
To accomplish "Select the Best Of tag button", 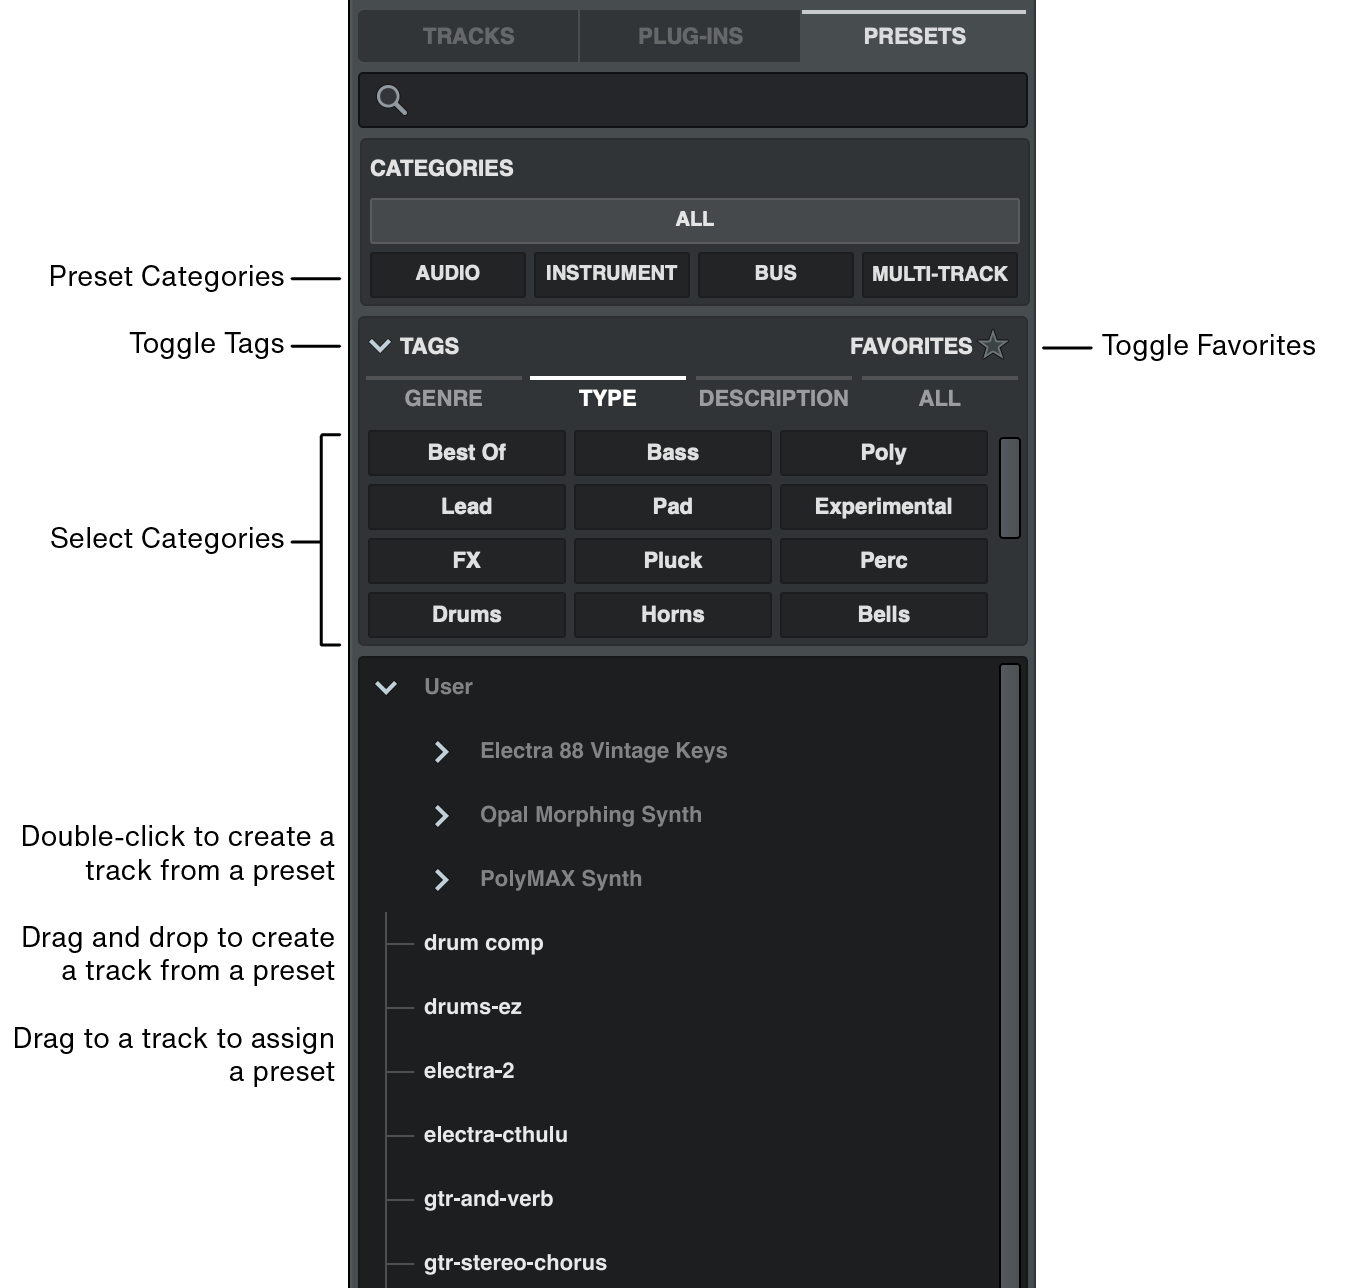I will coord(465,452).
